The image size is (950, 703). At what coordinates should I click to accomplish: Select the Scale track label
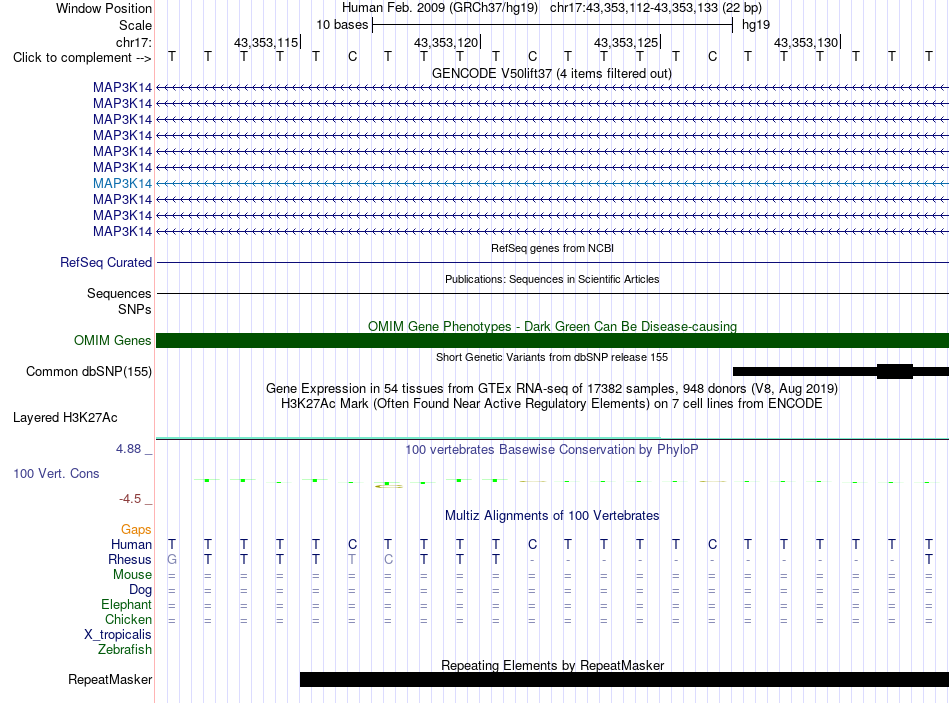point(135,25)
